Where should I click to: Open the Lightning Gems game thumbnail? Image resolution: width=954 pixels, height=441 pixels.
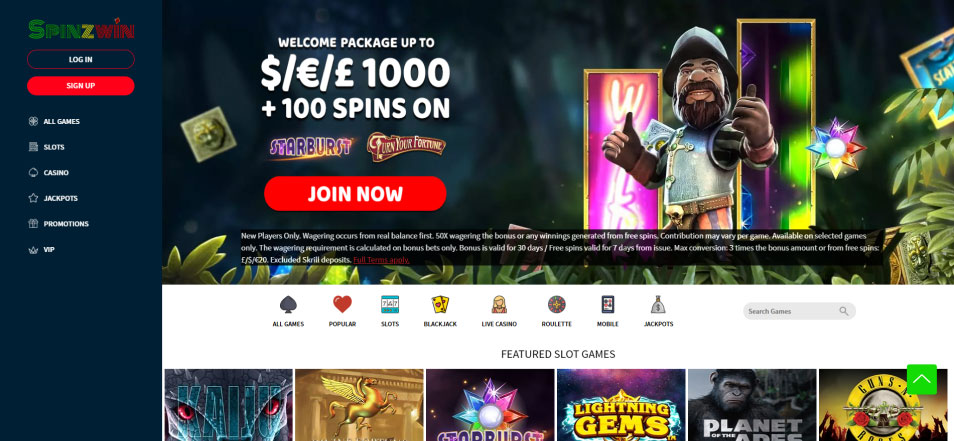click(621, 405)
